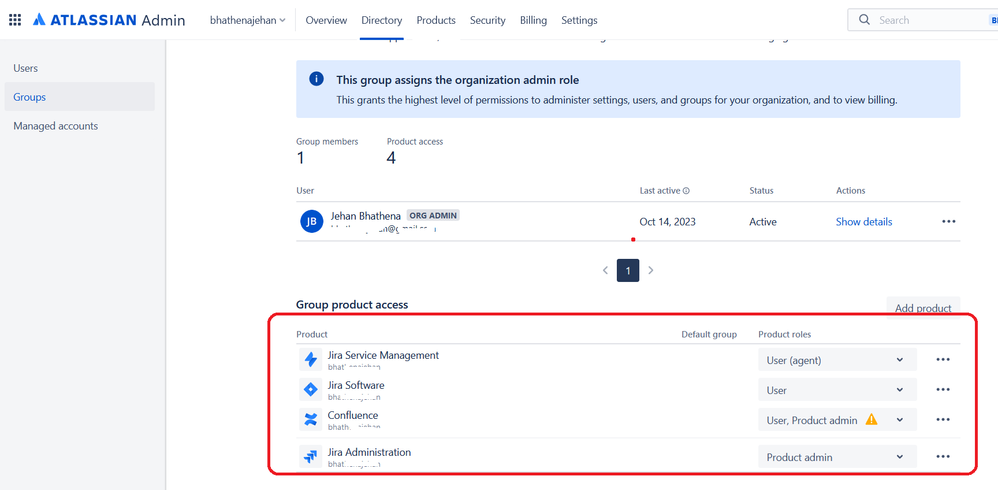Screen dimensions: 998x490
Task: Select Managed accounts in the sidebar
Action: pos(80,126)
